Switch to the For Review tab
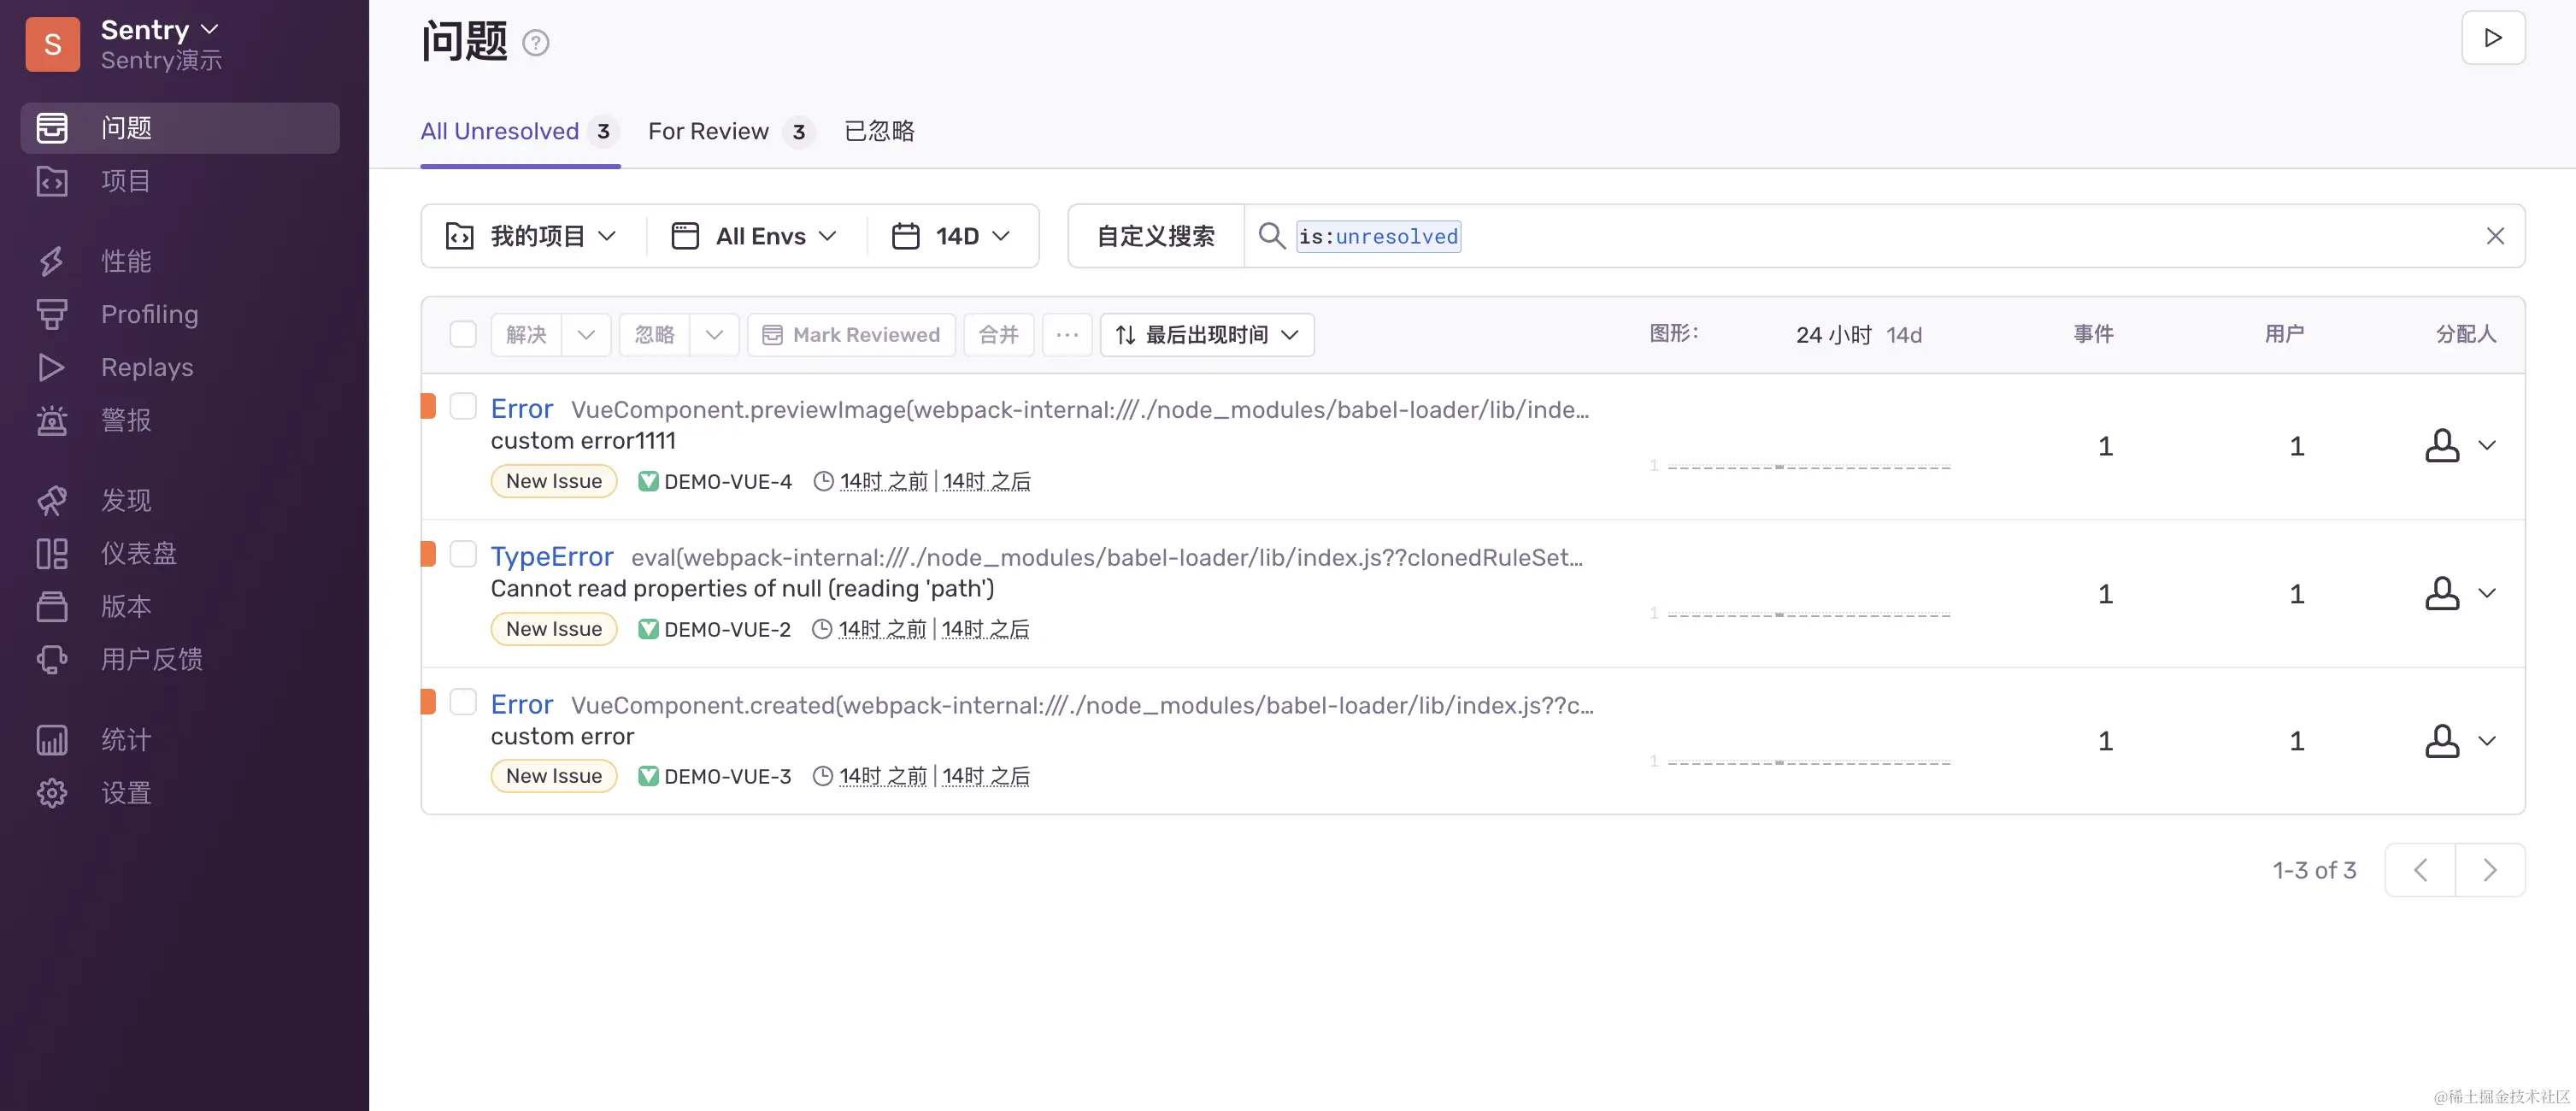 click(708, 132)
